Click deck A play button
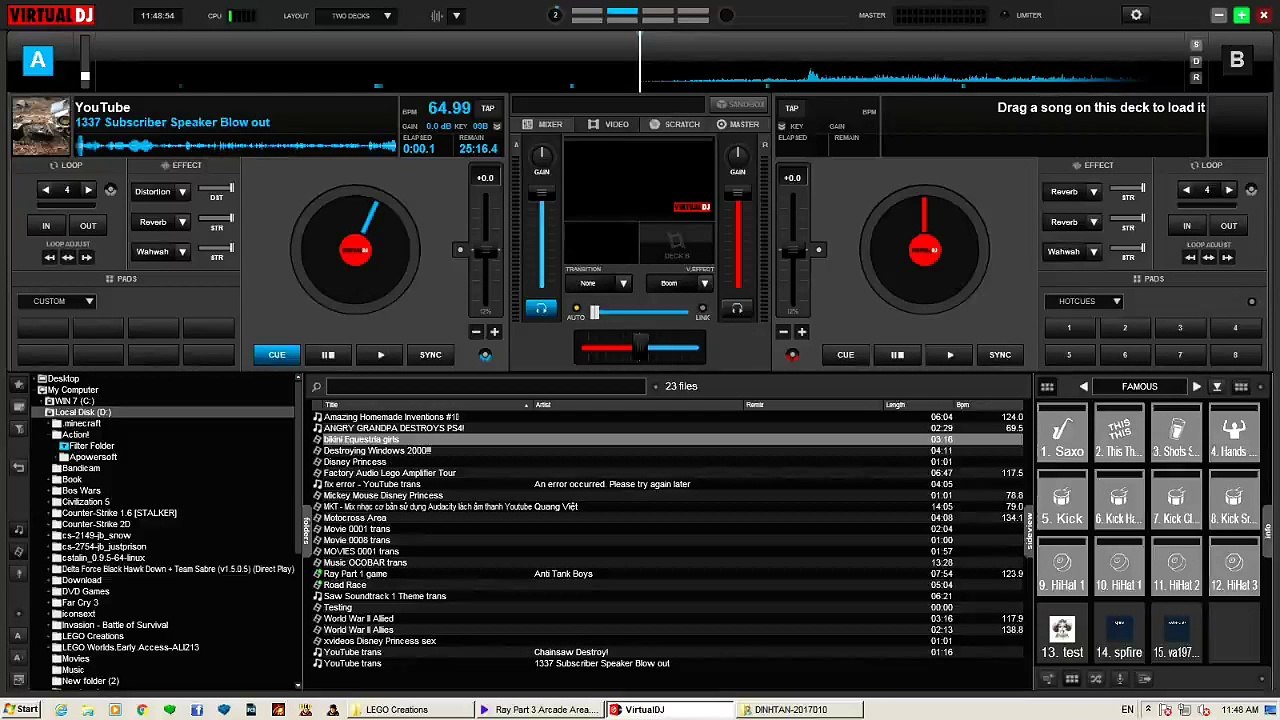This screenshot has height=720, width=1280. pyautogui.click(x=380, y=355)
